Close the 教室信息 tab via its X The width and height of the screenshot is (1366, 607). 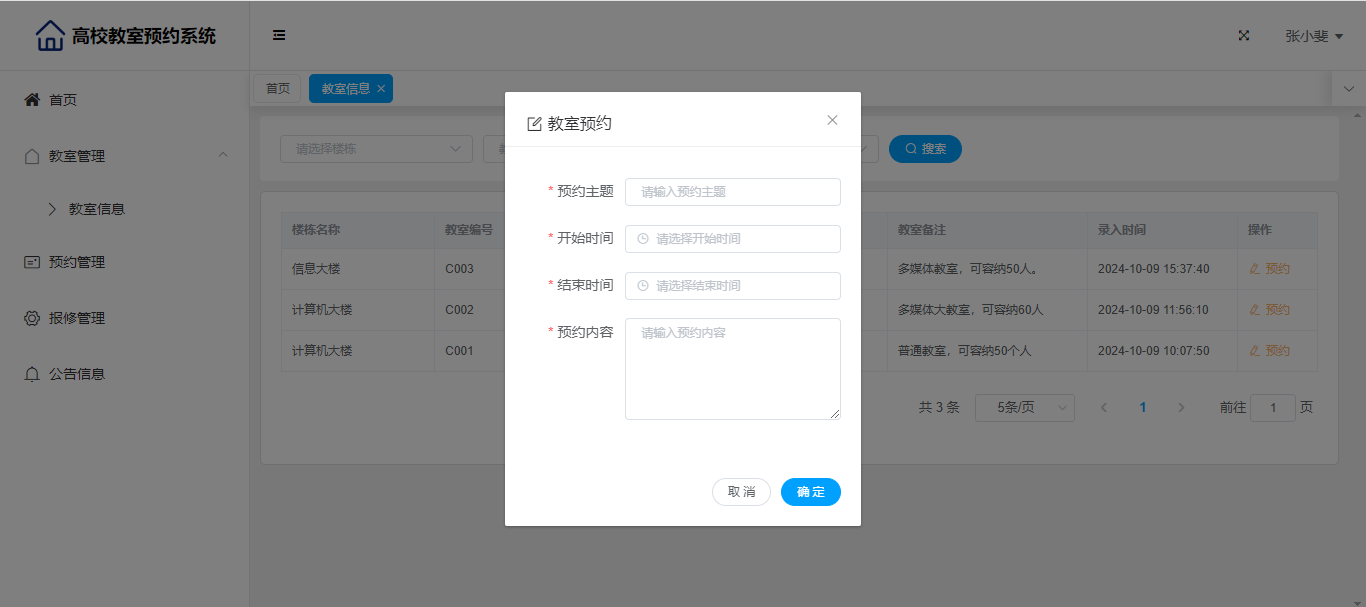tap(381, 88)
